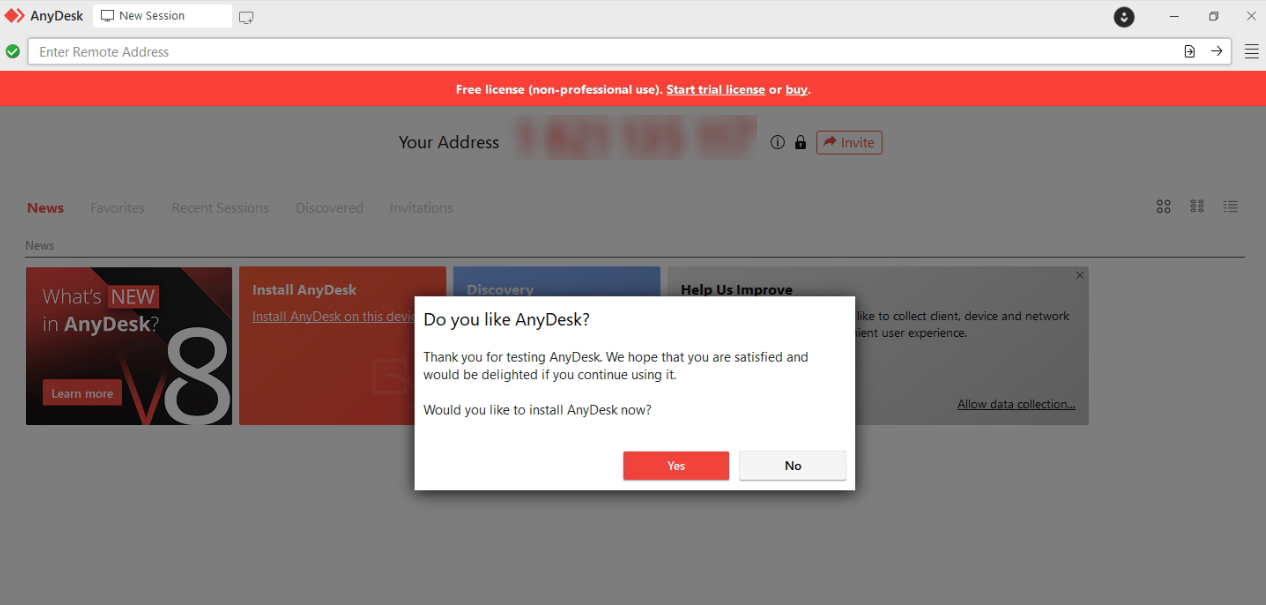This screenshot has height=605, width=1266.
Task: Click the Enter Remote Address field
Action: click(600, 52)
